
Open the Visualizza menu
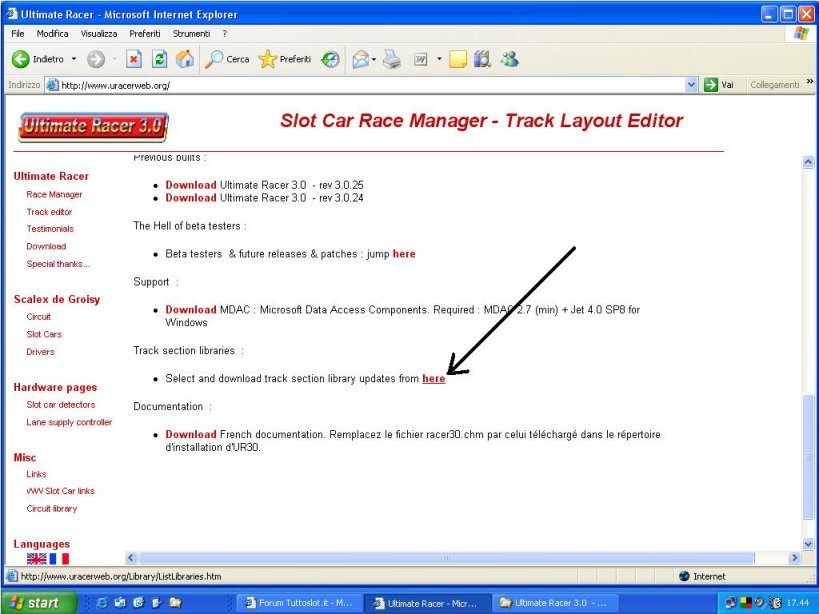pos(99,33)
